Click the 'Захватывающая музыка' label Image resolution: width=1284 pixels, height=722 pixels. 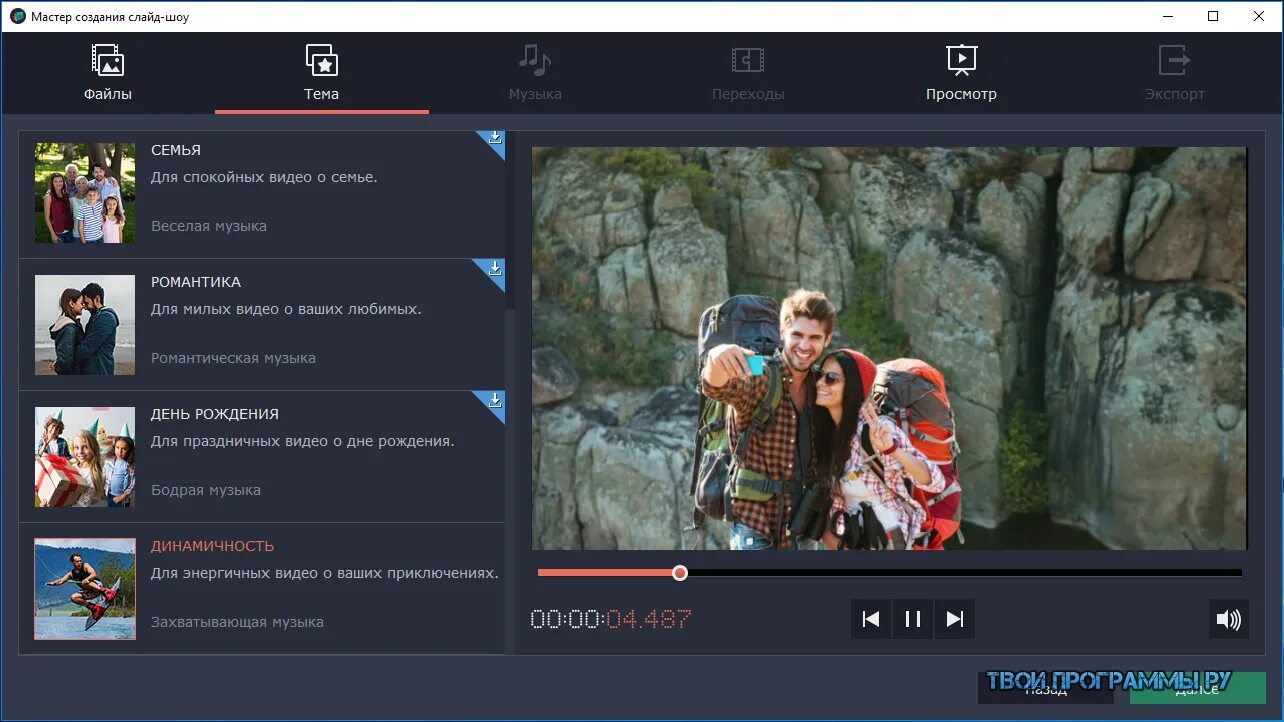237,622
